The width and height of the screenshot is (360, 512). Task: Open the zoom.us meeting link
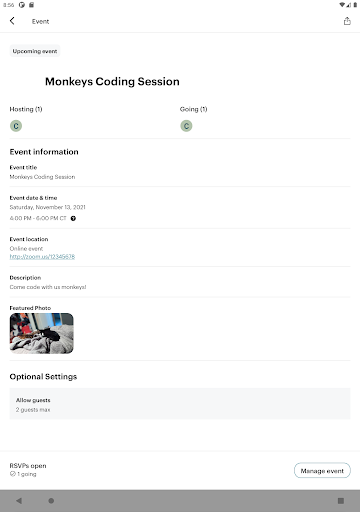point(42,257)
